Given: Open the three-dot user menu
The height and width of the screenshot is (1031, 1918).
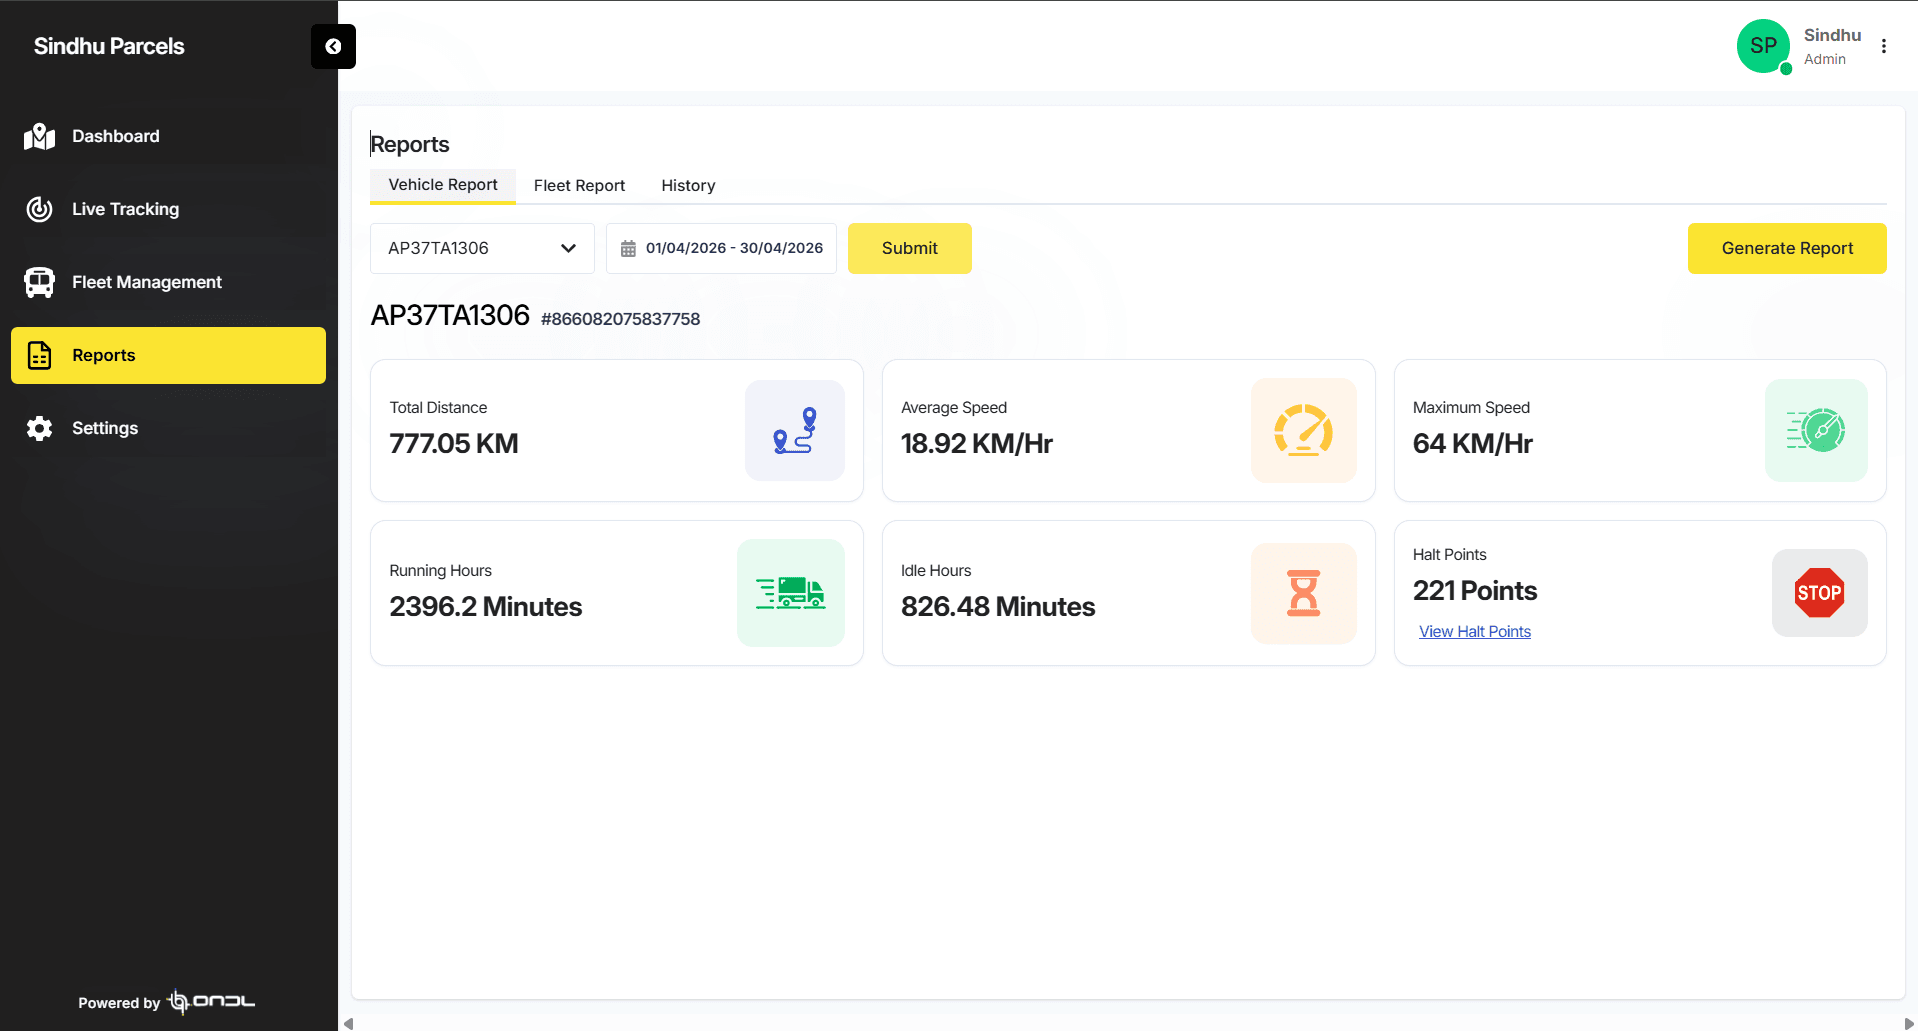Looking at the screenshot, I should pos(1884,46).
